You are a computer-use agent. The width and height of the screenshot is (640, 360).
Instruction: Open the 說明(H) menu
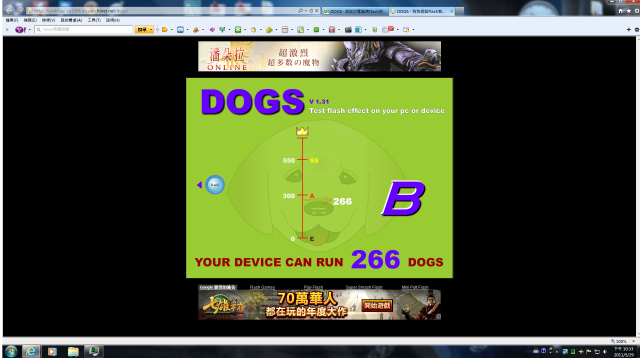(113, 20)
